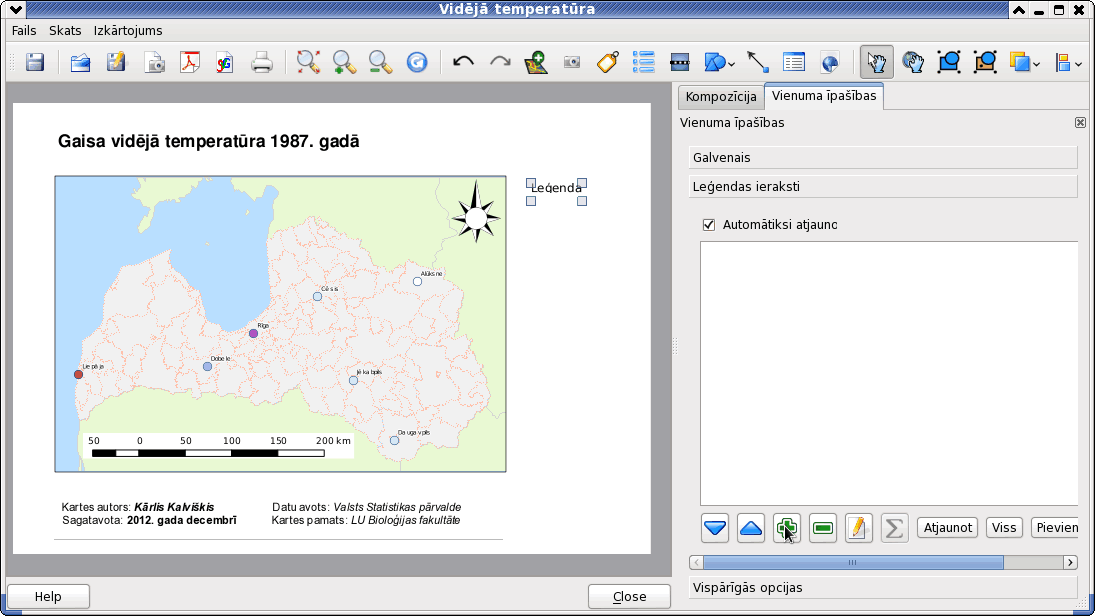Click the horizontal scrollbar thumb in properties panel

pyautogui.click(x=853, y=562)
